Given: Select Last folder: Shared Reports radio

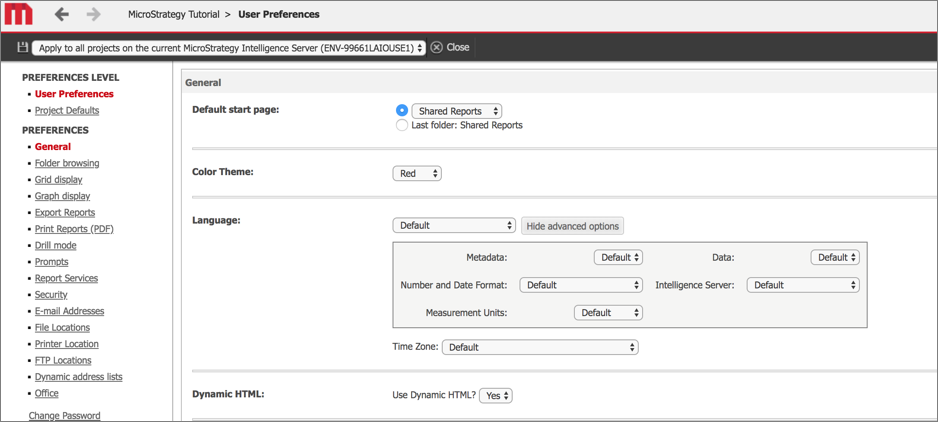Looking at the screenshot, I should pos(402,125).
